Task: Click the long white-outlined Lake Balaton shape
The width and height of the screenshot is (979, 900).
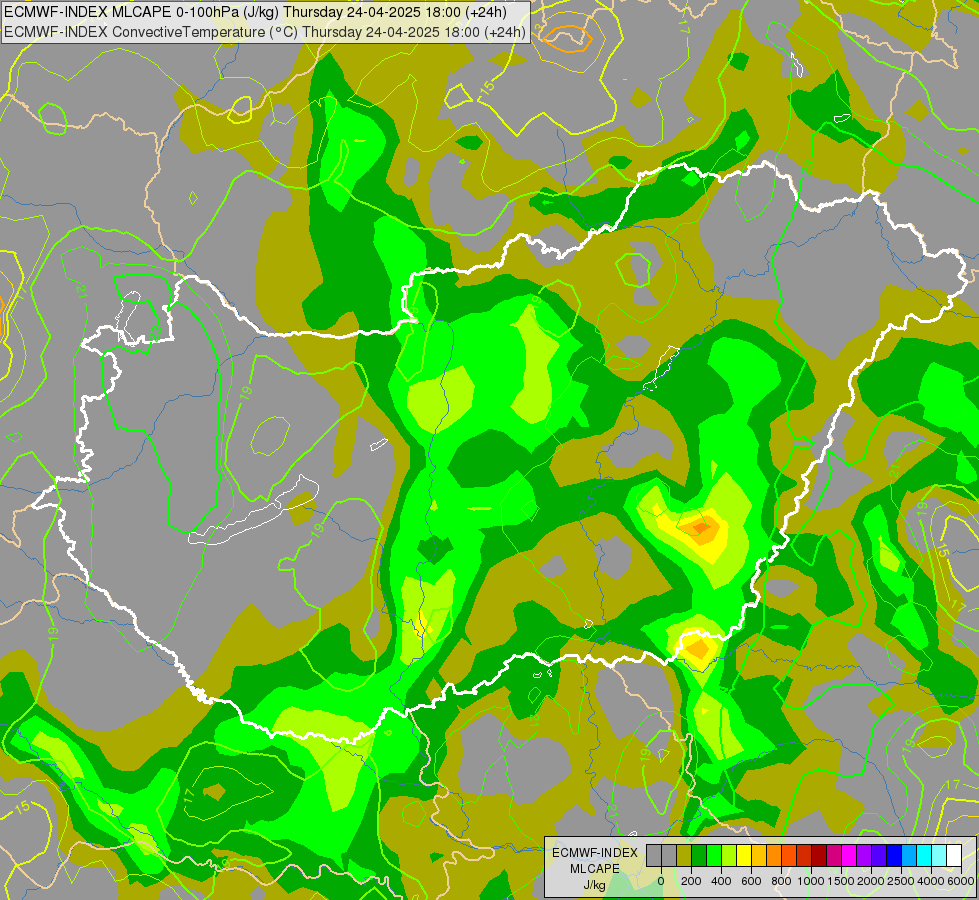Action: 253,516
